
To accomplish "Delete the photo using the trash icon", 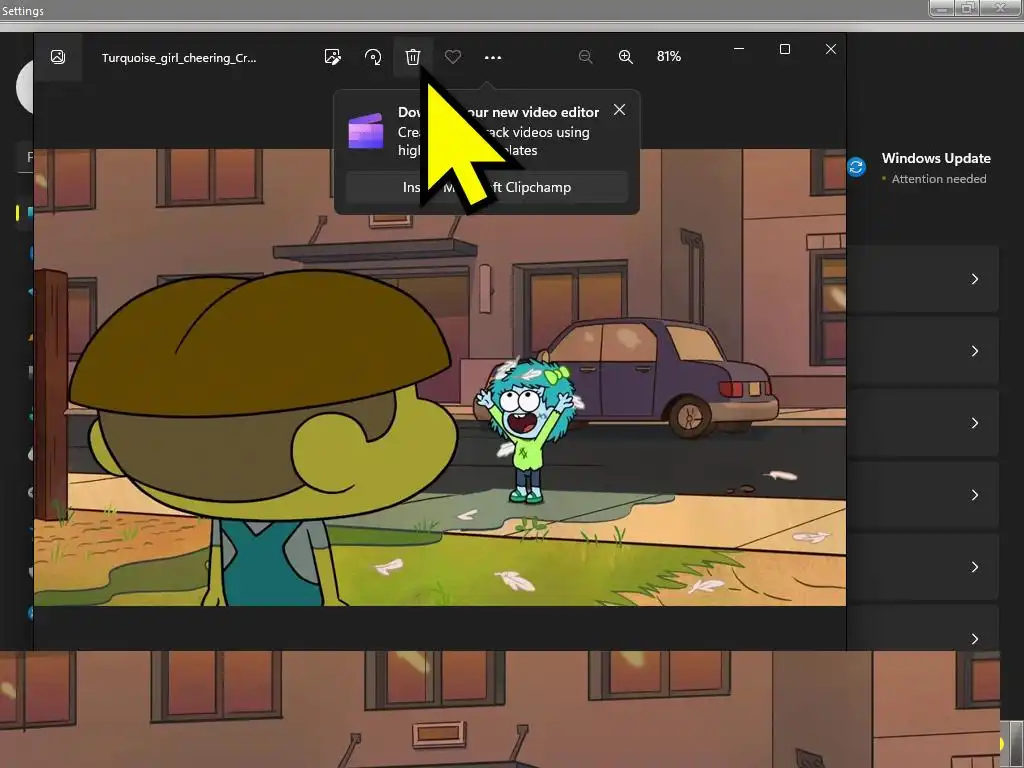I will pos(413,57).
